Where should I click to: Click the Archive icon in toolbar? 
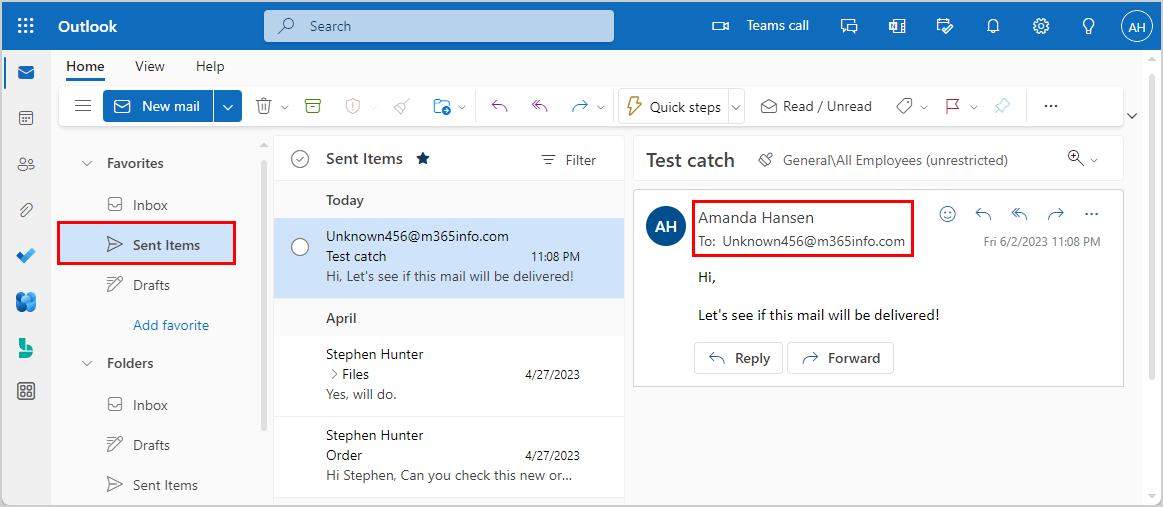[313, 106]
